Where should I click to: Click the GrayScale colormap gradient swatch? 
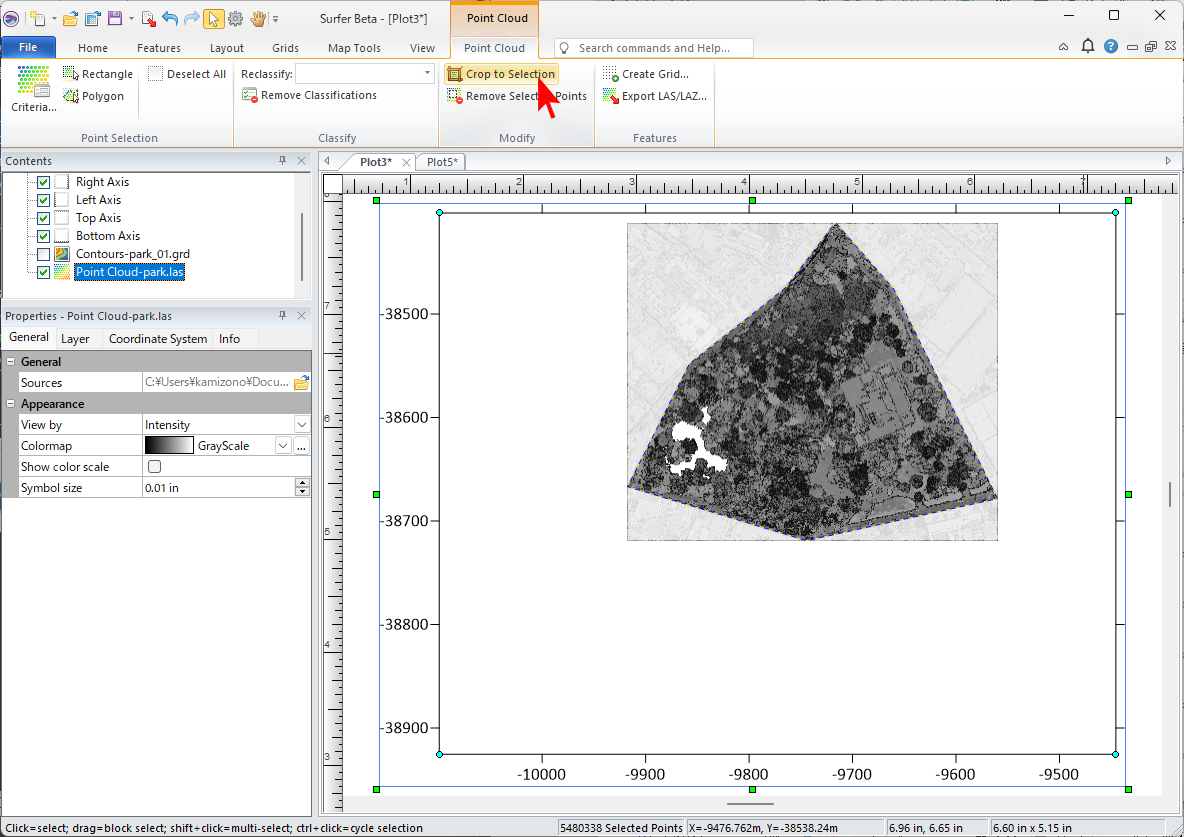(x=169, y=446)
